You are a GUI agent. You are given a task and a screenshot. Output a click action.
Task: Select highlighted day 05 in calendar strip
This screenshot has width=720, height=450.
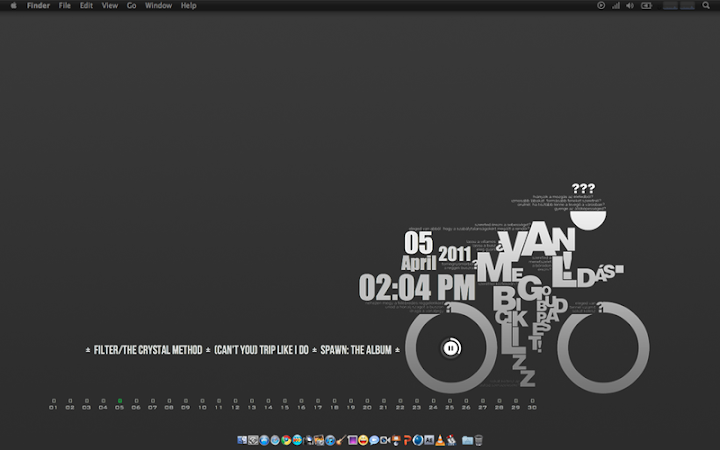pyautogui.click(x=119, y=404)
